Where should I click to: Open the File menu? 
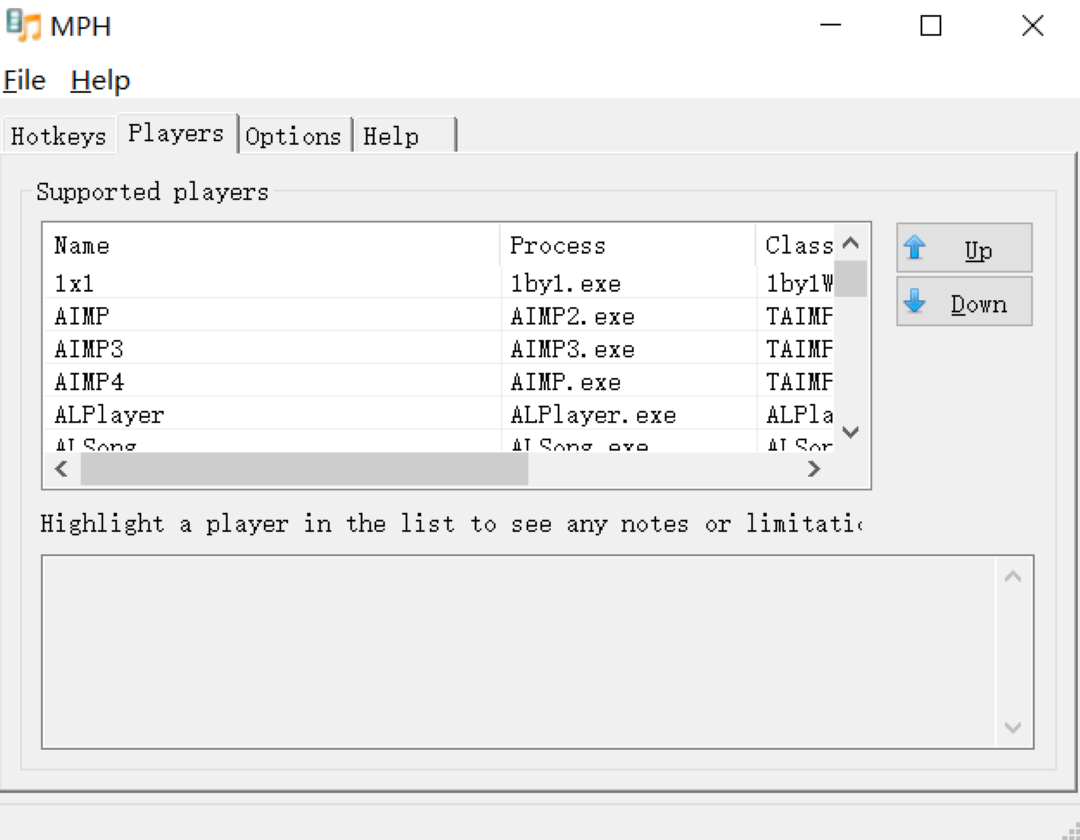pyautogui.click(x=25, y=80)
